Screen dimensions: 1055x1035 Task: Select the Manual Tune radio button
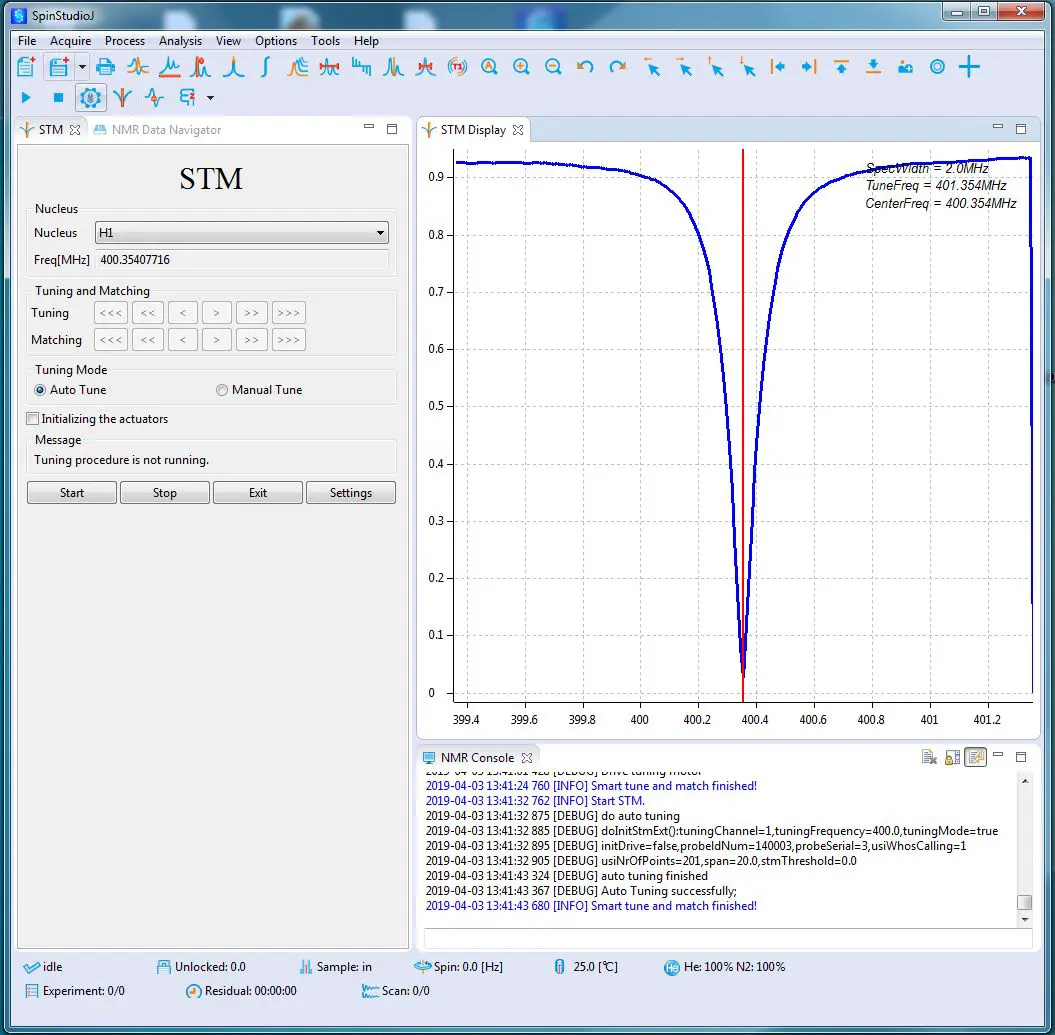pyautogui.click(x=222, y=390)
